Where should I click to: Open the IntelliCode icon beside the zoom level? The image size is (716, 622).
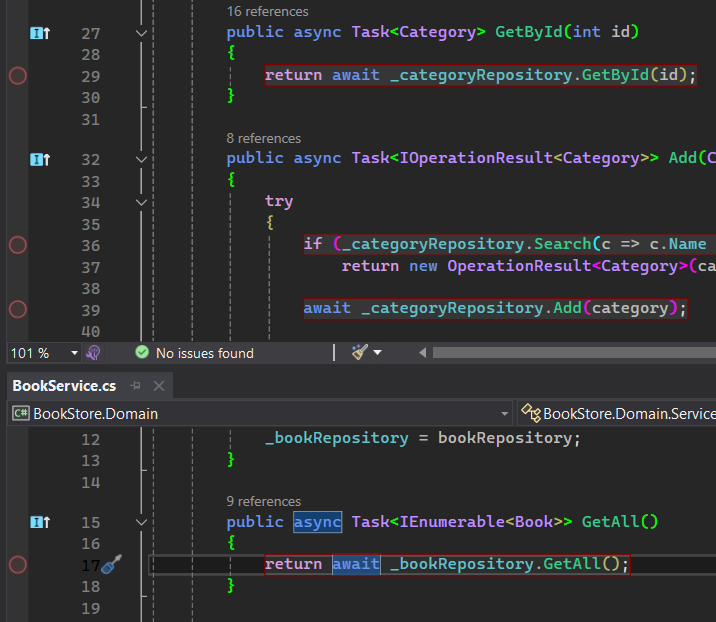coord(93,353)
